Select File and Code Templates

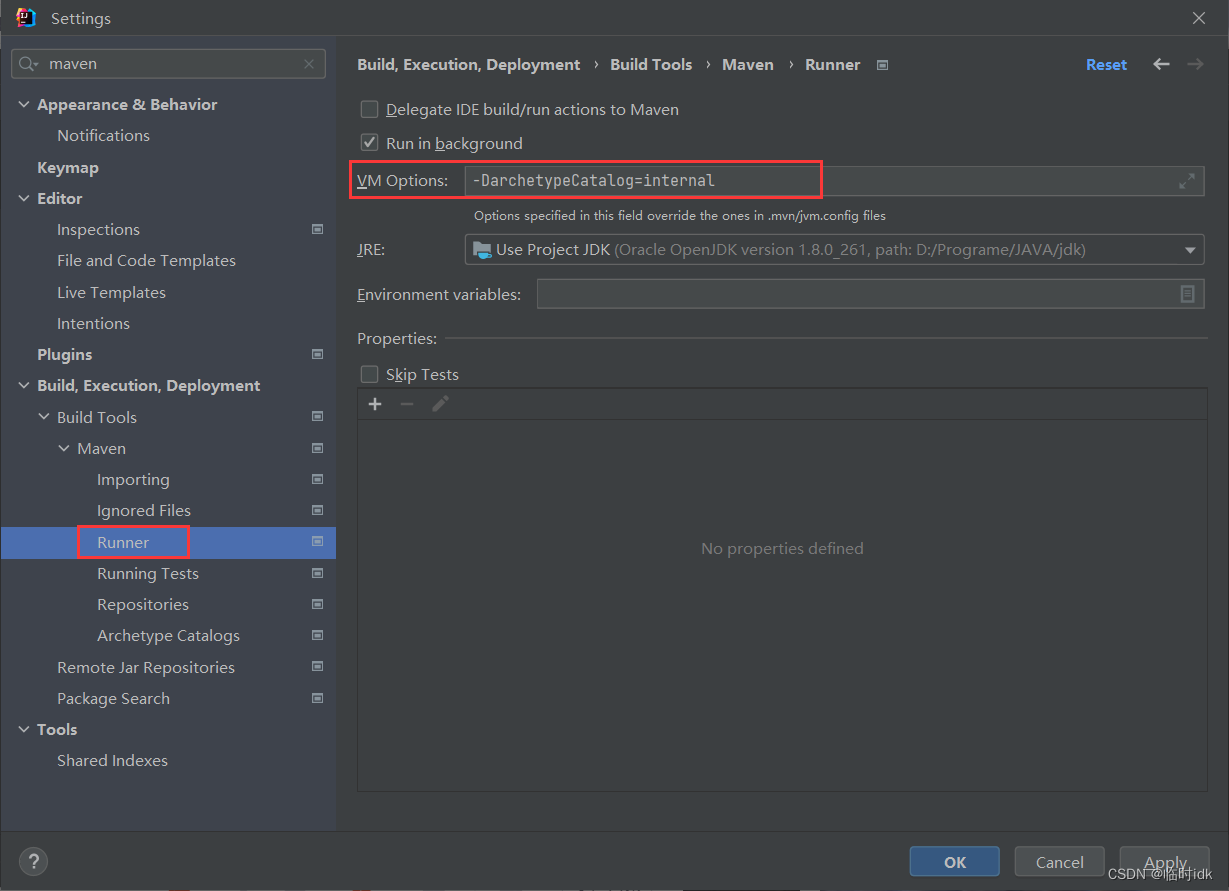coord(146,260)
